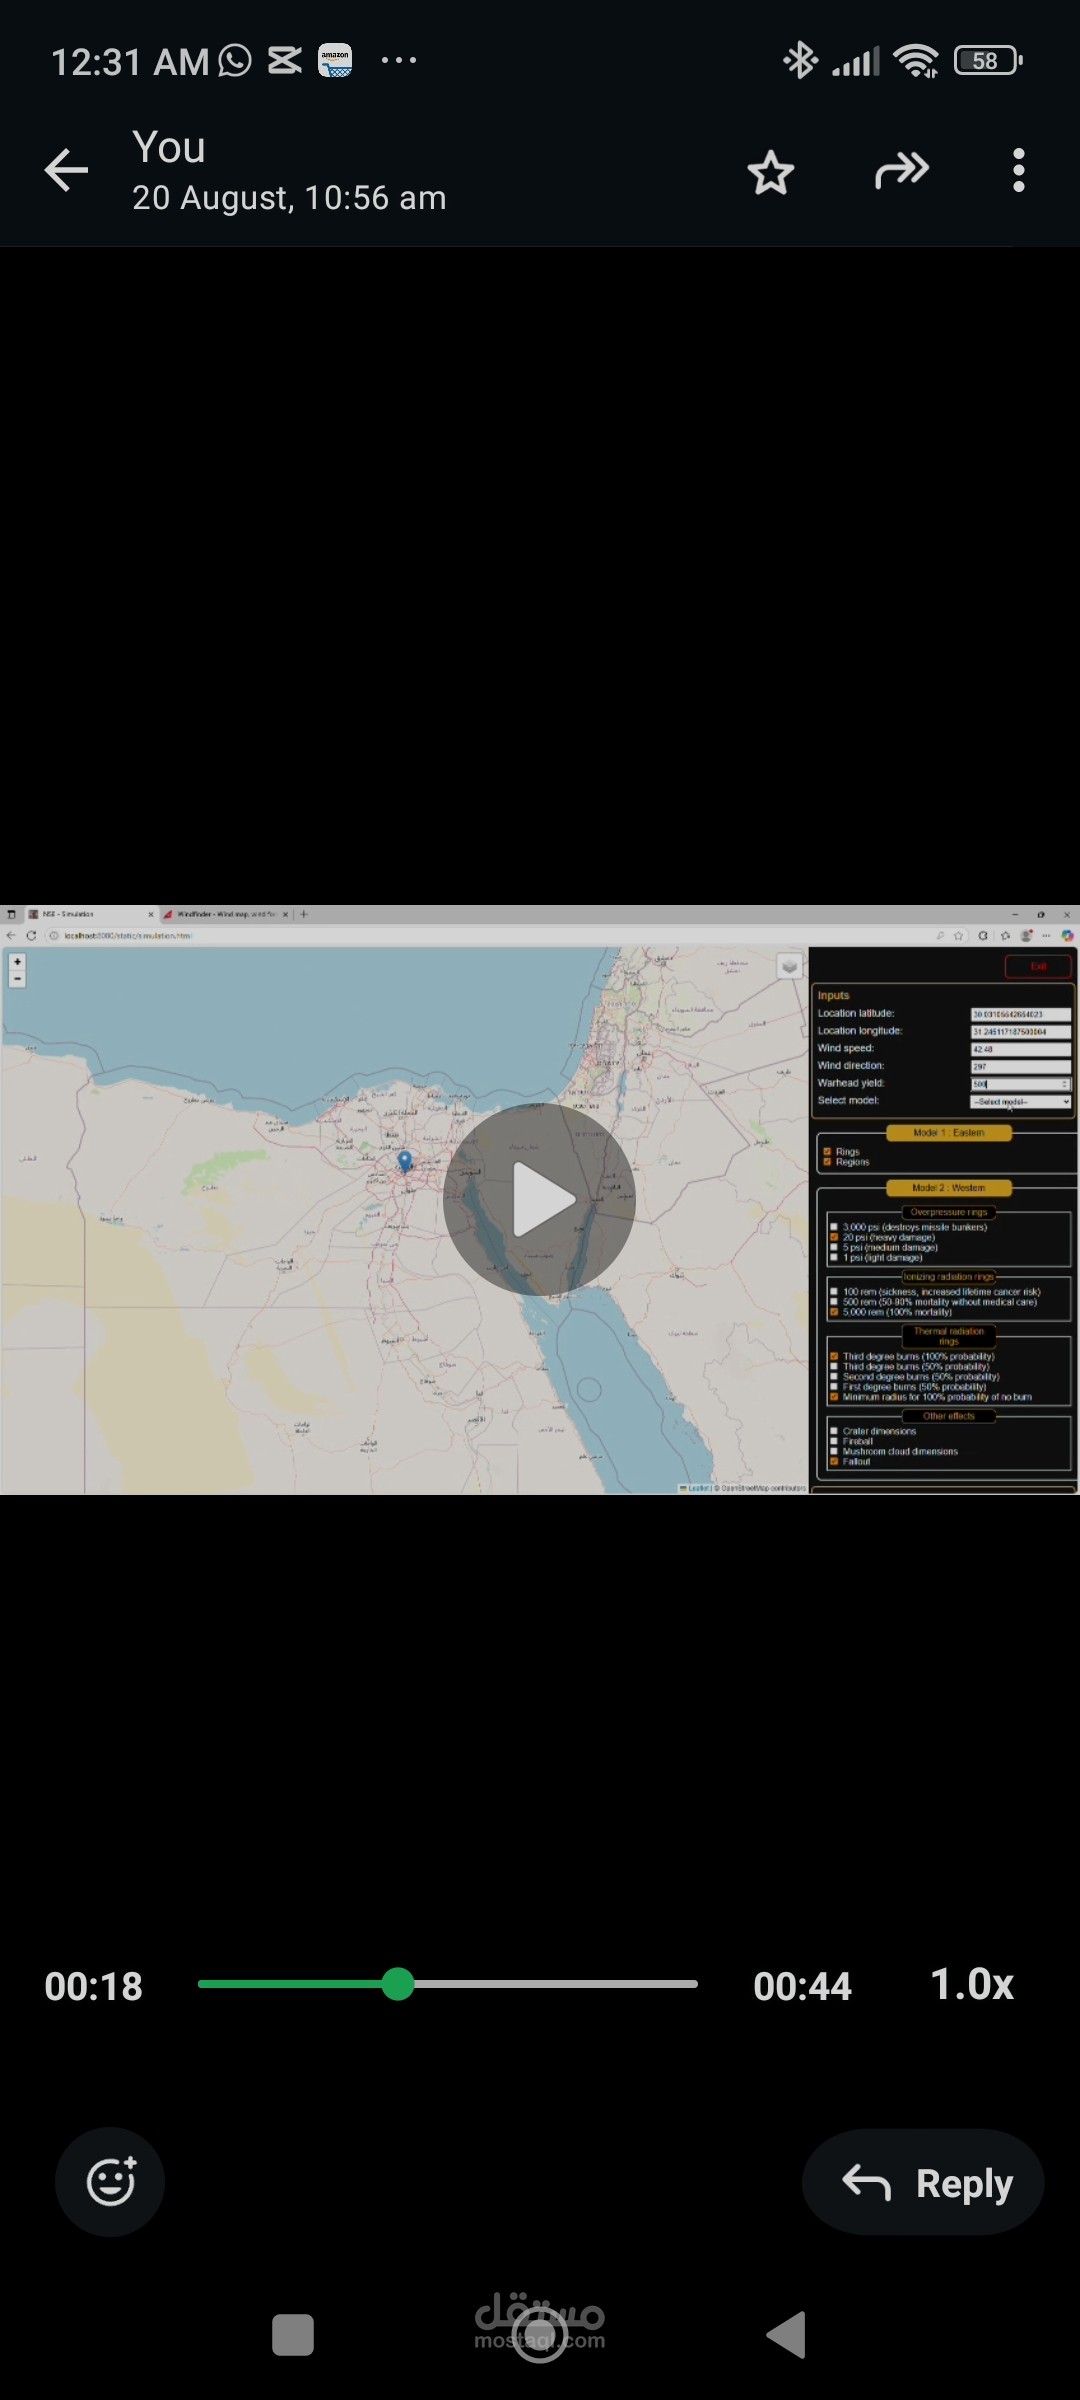Viewport: 1080px width, 2400px height.
Task: Tap the status bar overflow dots icon
Action: [398, 61]
